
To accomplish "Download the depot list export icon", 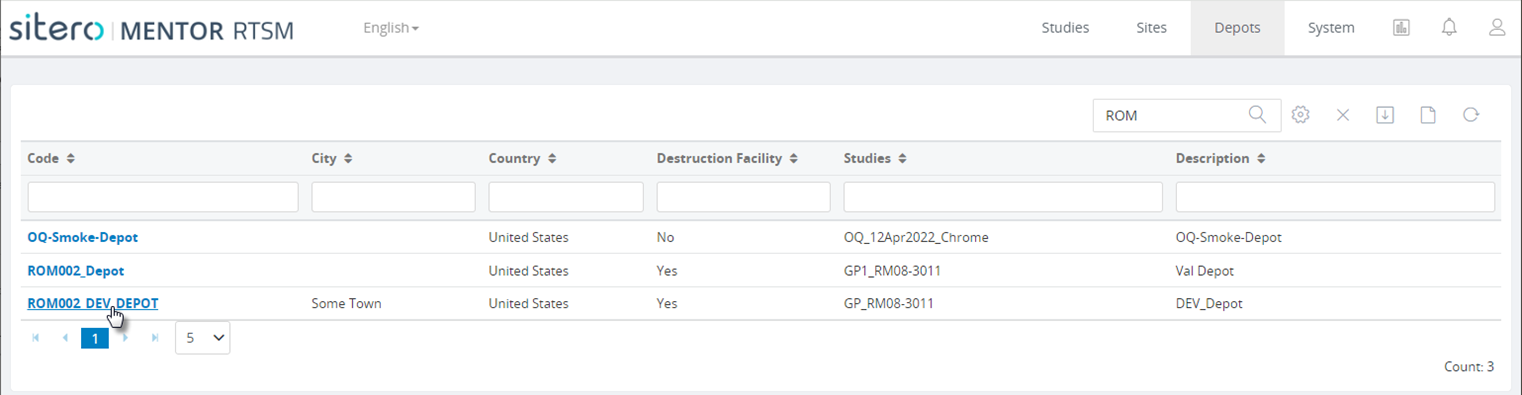I will 1385,115.
